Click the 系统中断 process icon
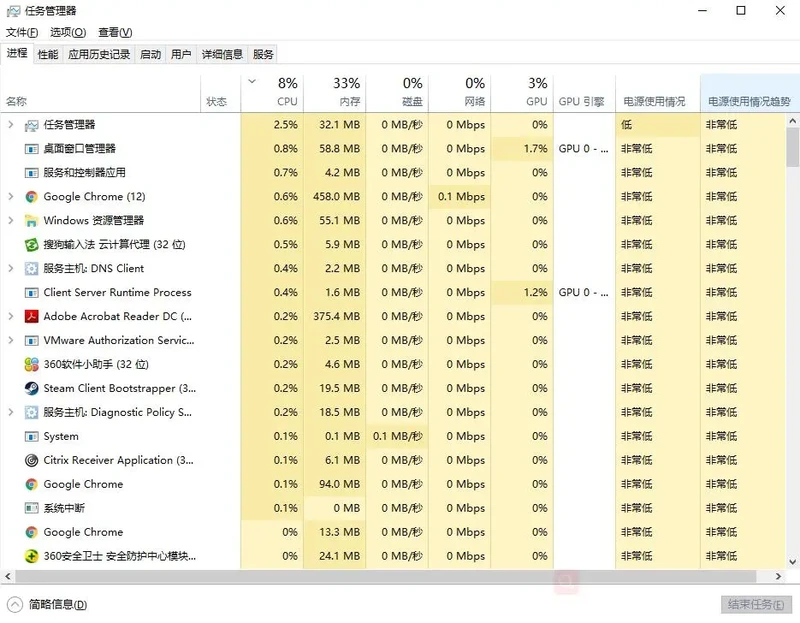Image resolution: width=800 pixels, height=623 pixels. [x=31, y=508]
